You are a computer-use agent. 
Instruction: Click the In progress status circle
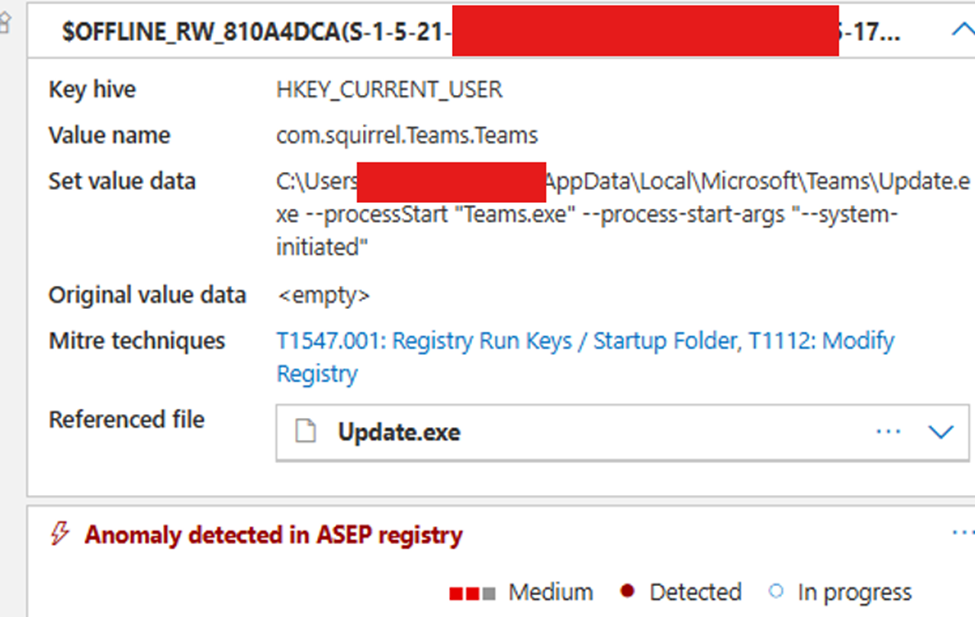coord(776,592)
